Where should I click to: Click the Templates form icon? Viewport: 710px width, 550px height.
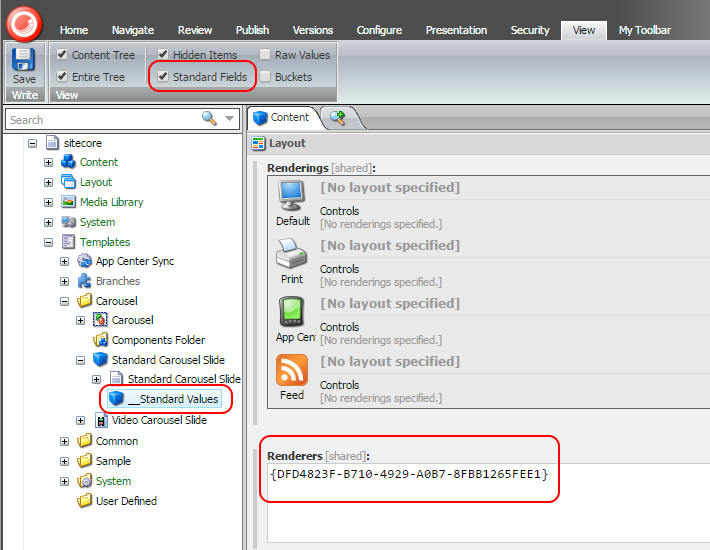(x=68, y=241)
